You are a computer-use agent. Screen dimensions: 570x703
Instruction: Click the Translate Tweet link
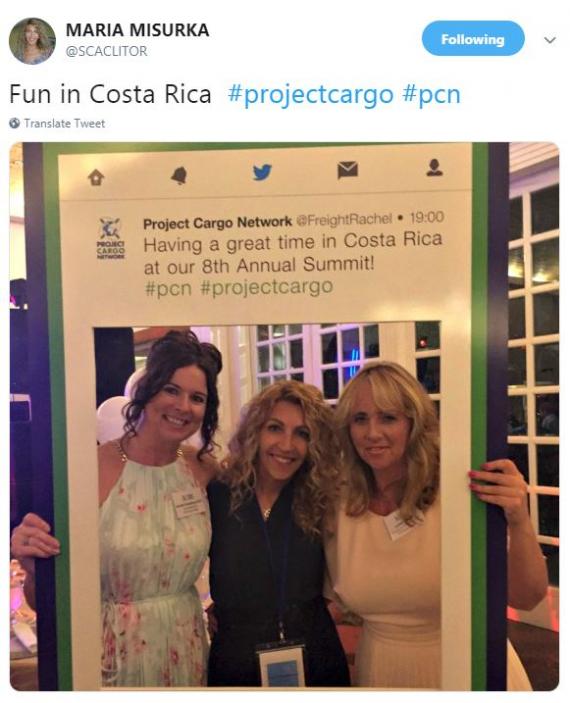(64, 123)
